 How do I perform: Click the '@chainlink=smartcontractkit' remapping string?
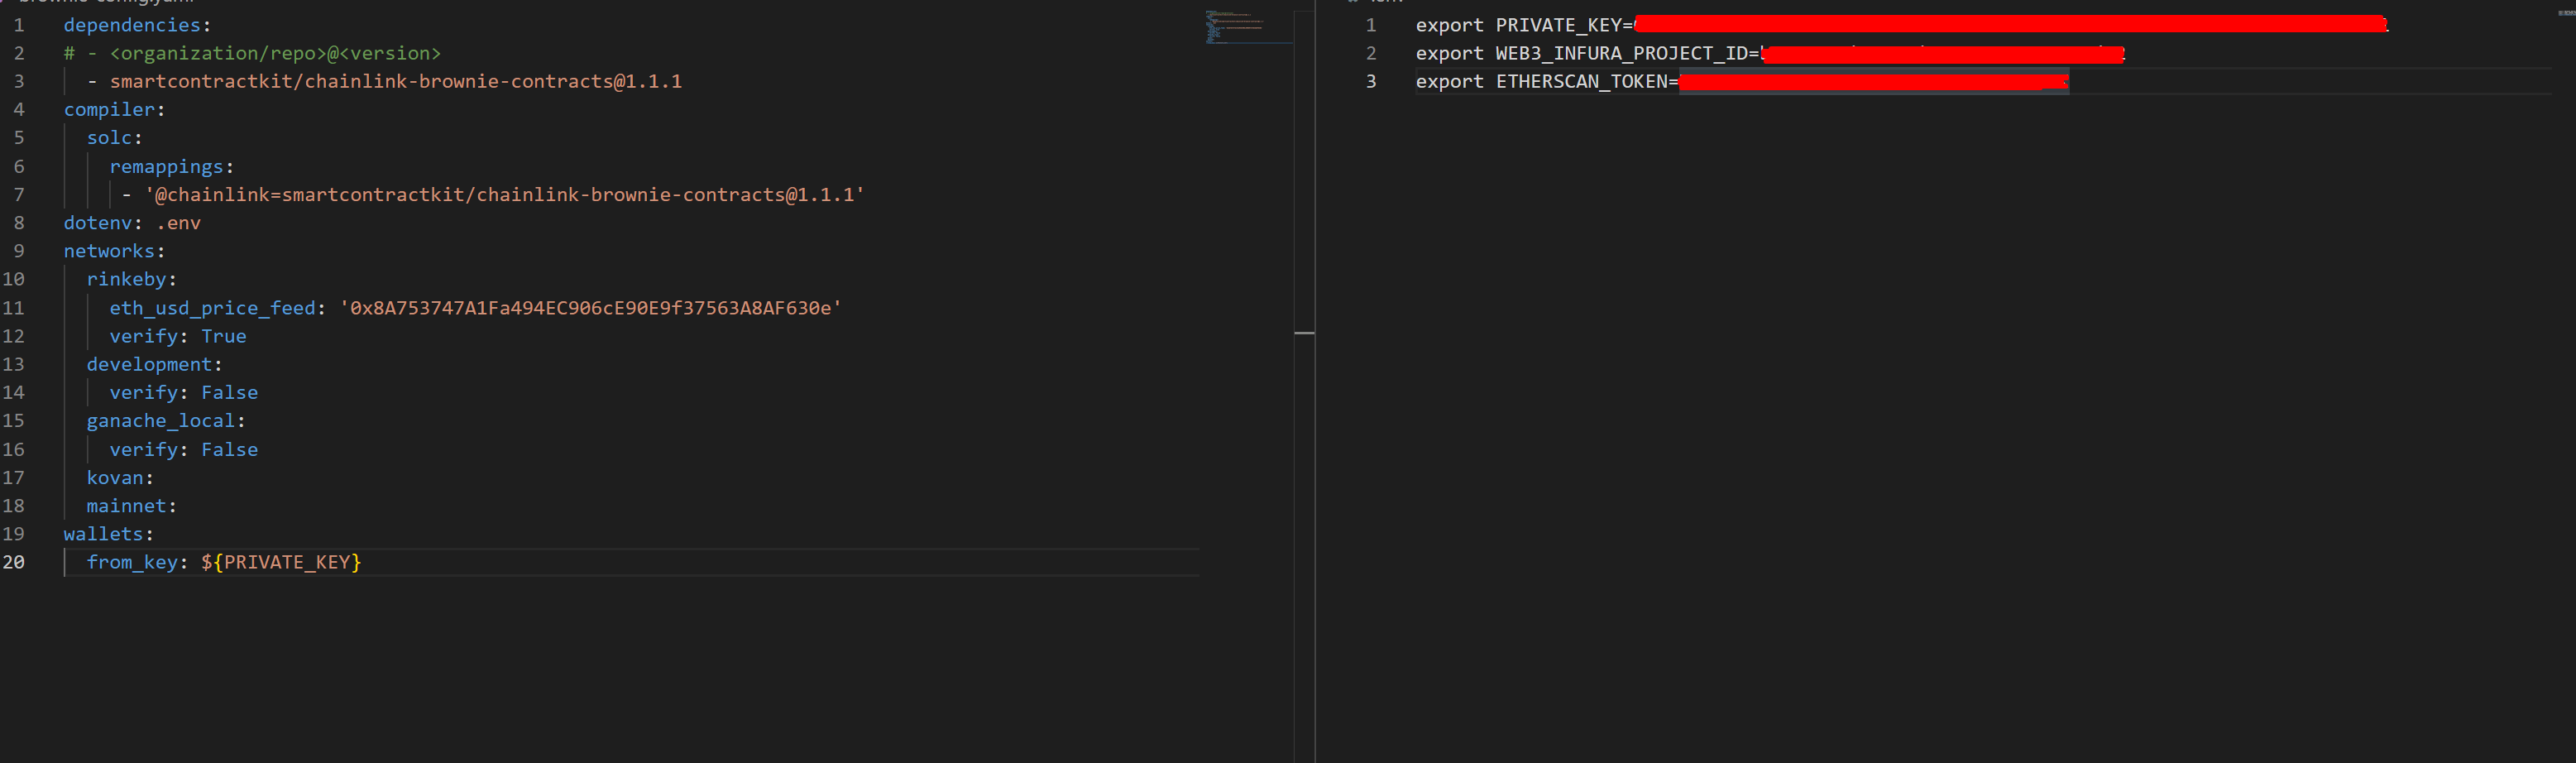[x=504, y=194]
